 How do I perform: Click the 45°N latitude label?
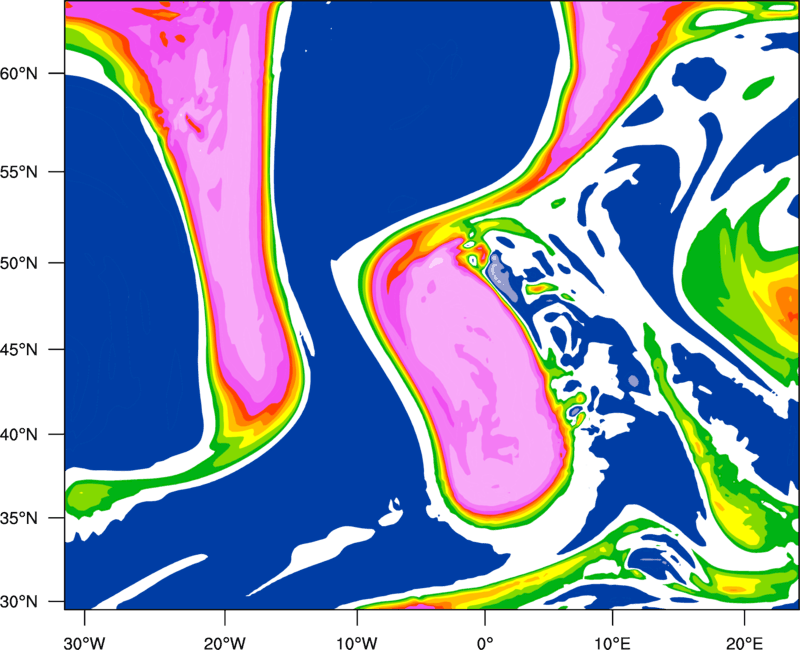tap(19, 349)
